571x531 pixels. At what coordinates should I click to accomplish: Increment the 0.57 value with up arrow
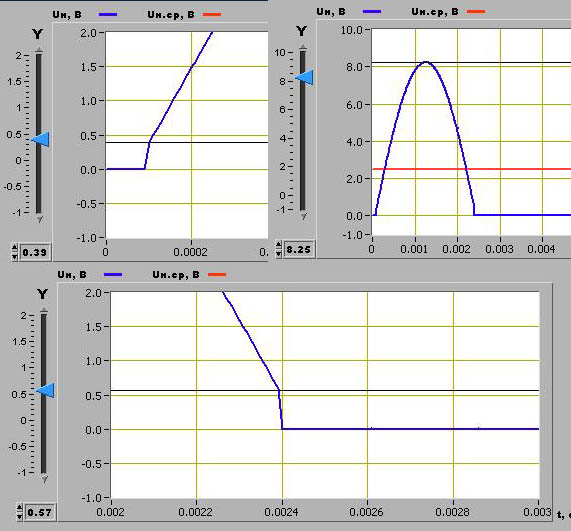20,508
